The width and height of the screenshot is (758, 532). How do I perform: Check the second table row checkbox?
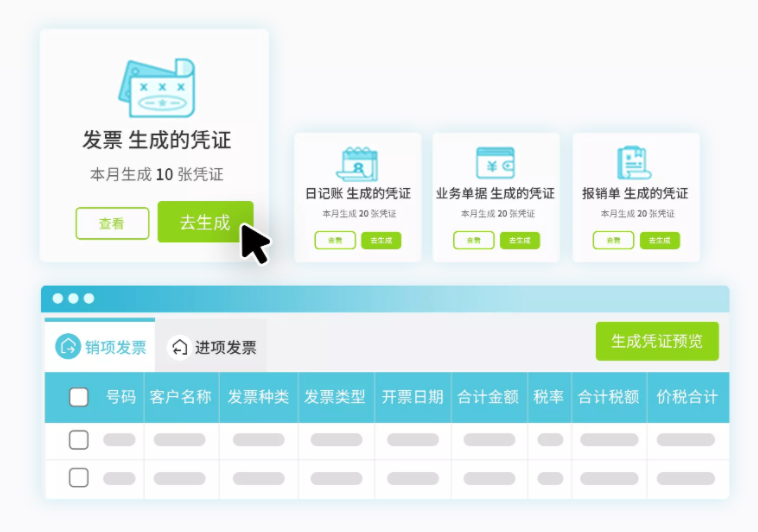pos(79,478)
